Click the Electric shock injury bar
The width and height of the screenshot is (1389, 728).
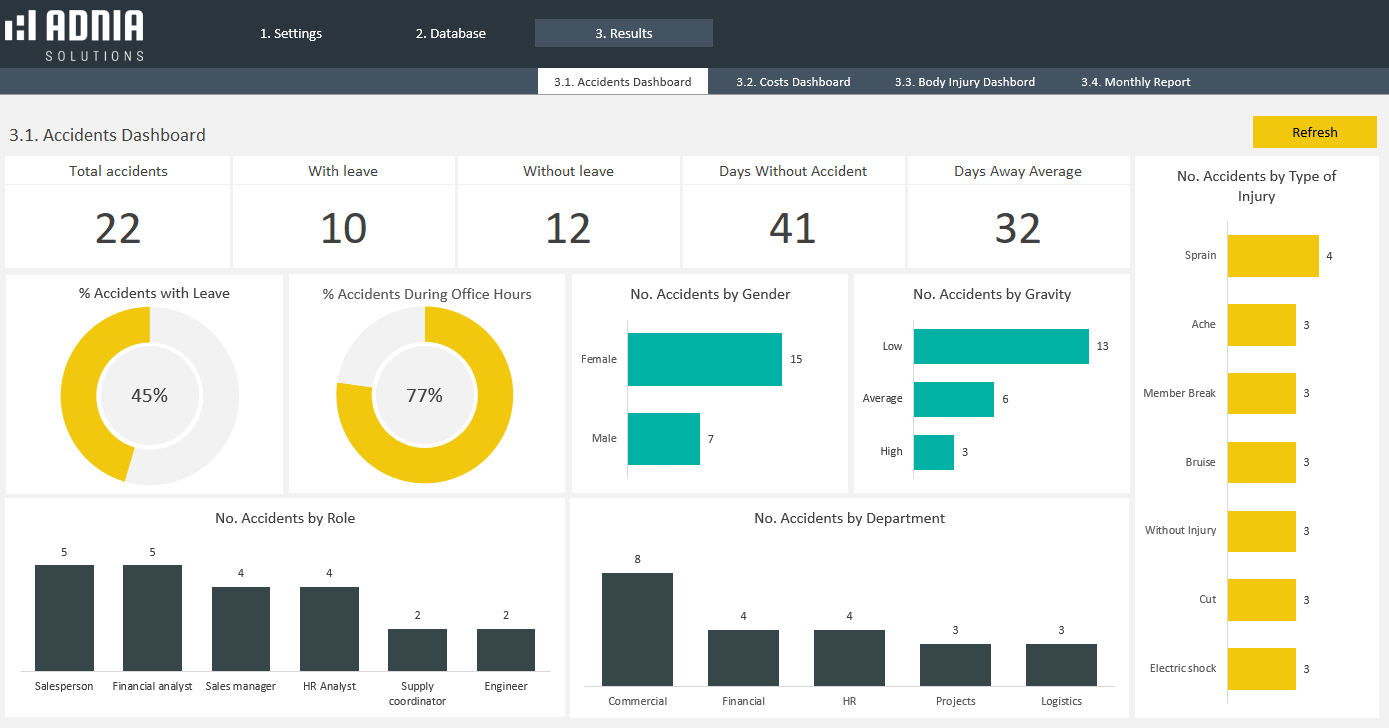click(x=1261, y=669)
